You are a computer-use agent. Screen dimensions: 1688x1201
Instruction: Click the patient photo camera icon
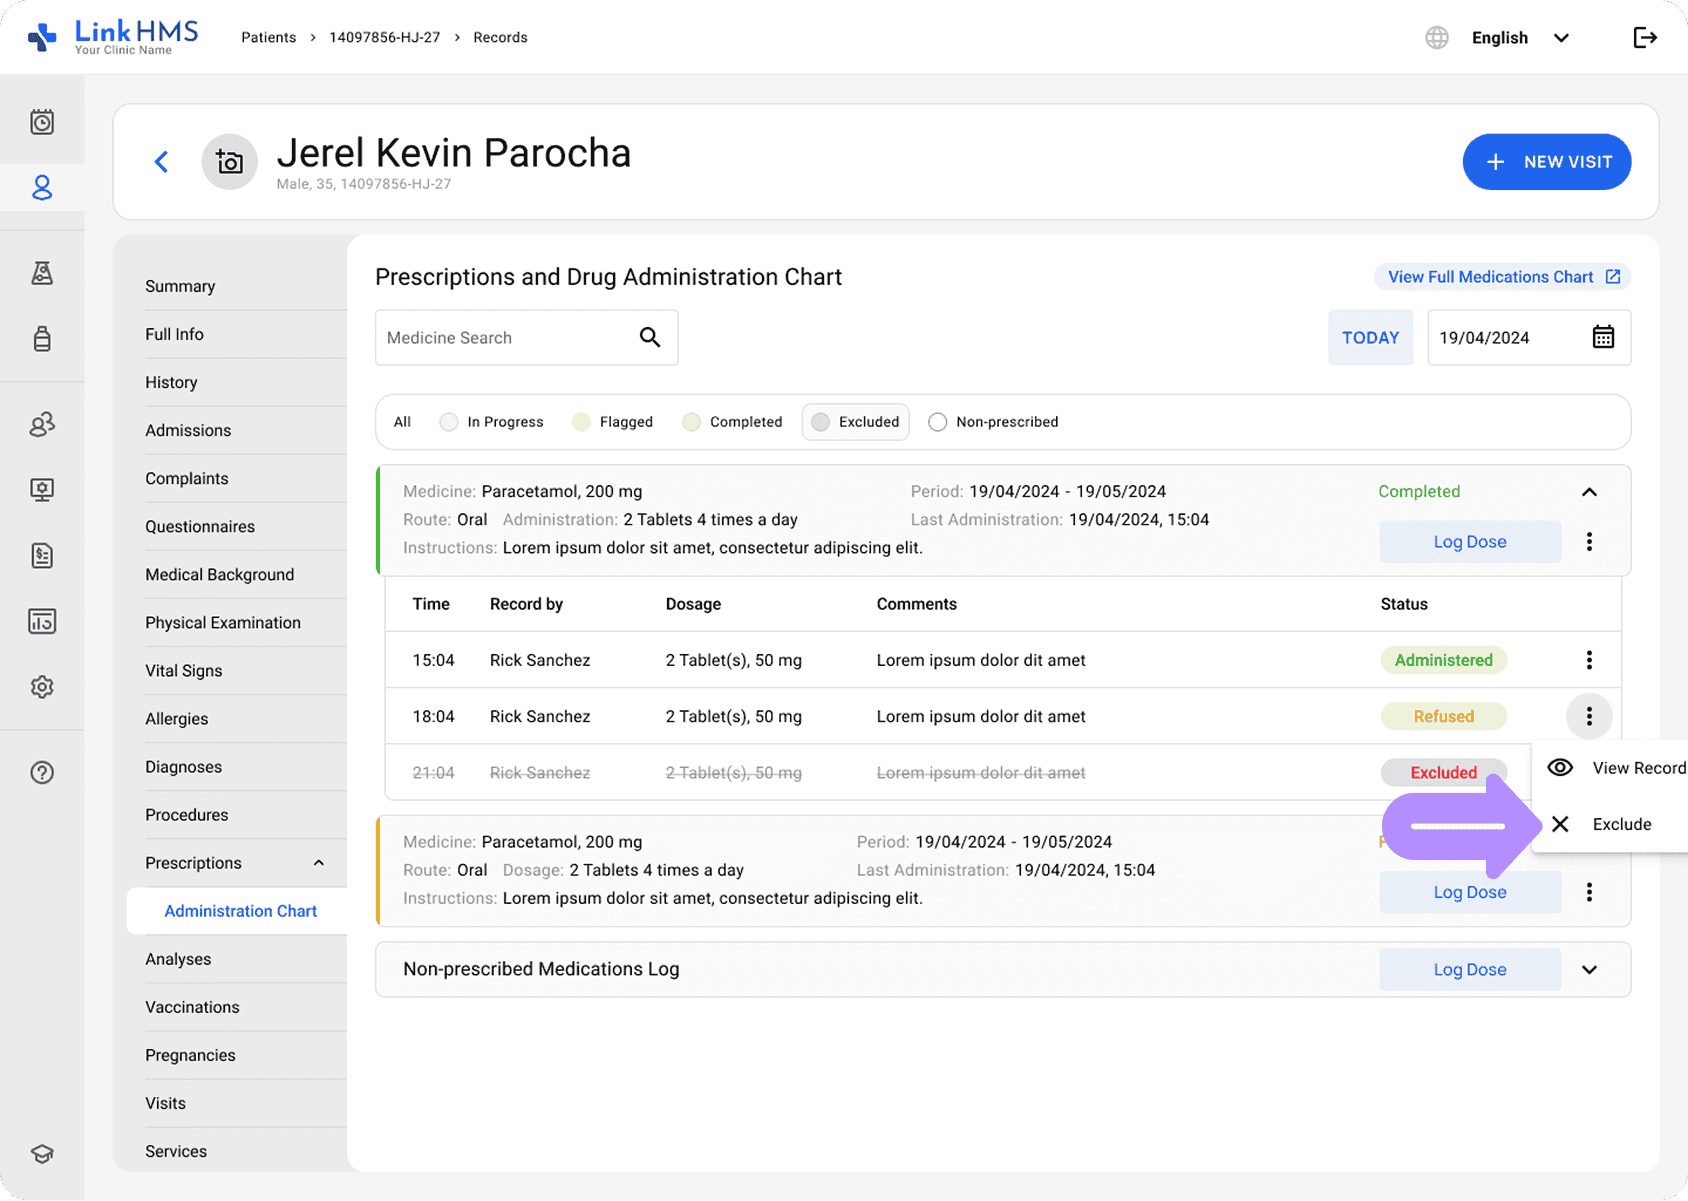click(229, 162)
